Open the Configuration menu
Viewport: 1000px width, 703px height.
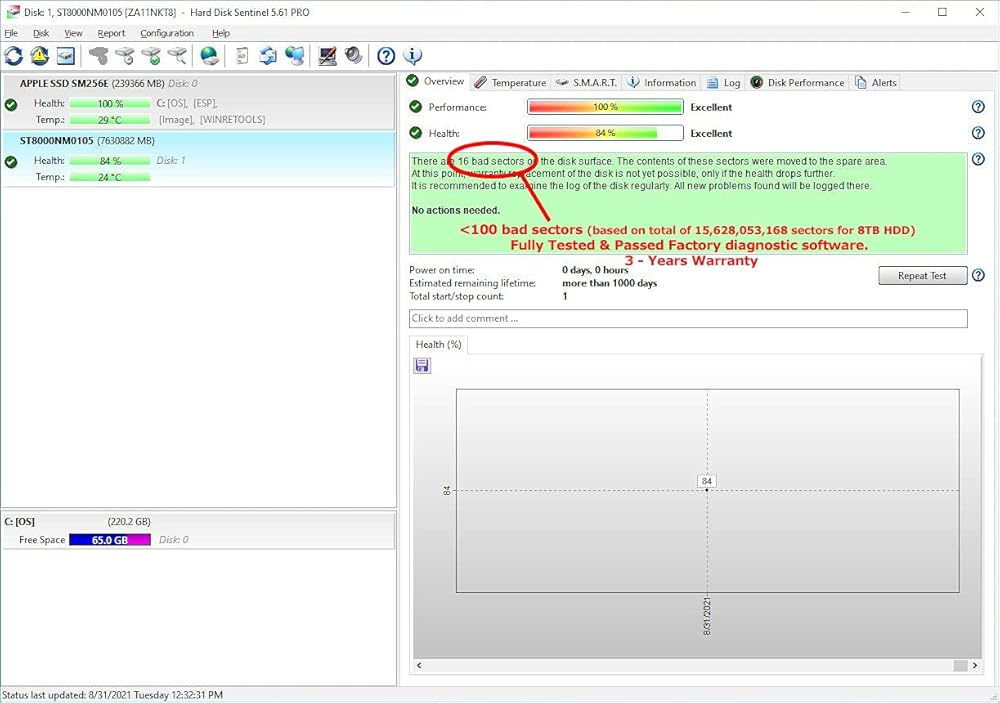pos(167,33)
